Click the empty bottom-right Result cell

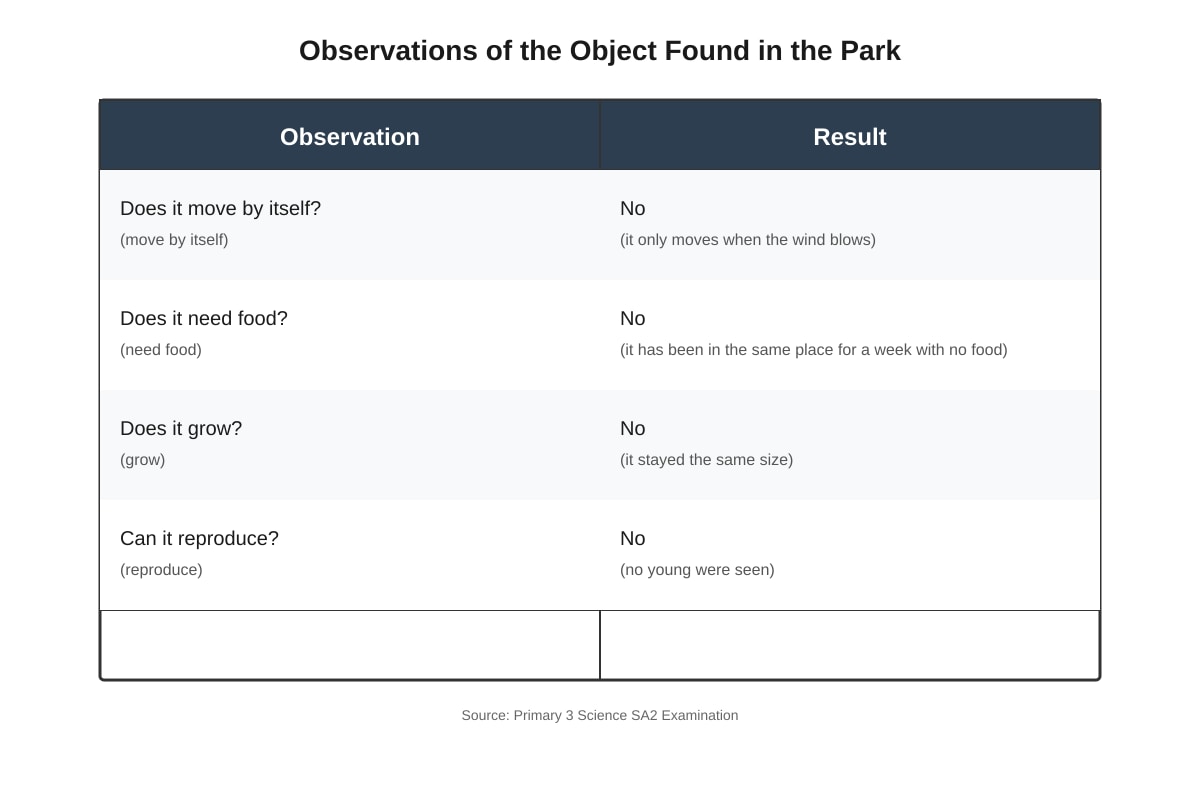tap(850, 645)
